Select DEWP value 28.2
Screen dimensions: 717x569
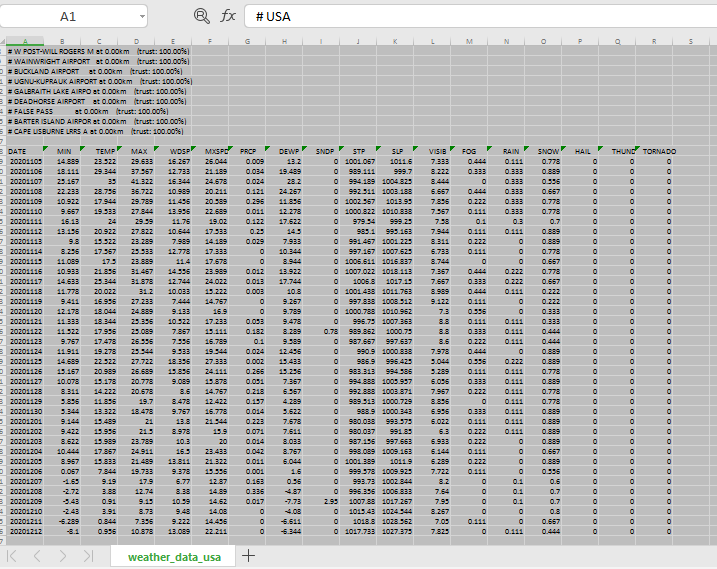(x=284, y=181)
